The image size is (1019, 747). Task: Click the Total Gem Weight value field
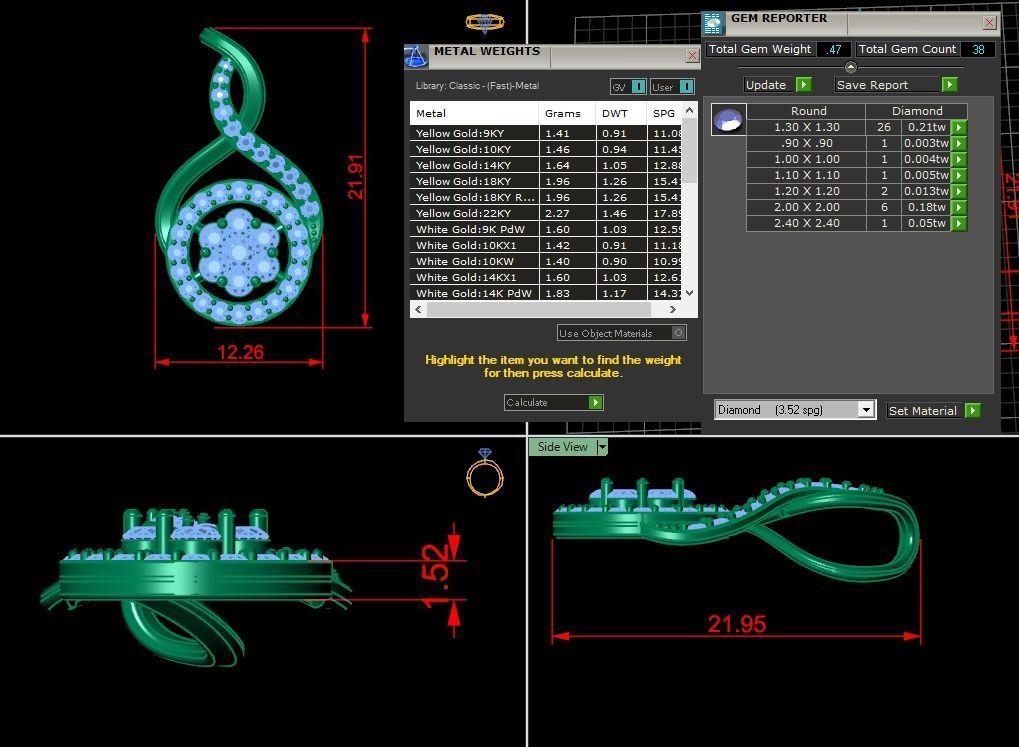coord(834,49)
